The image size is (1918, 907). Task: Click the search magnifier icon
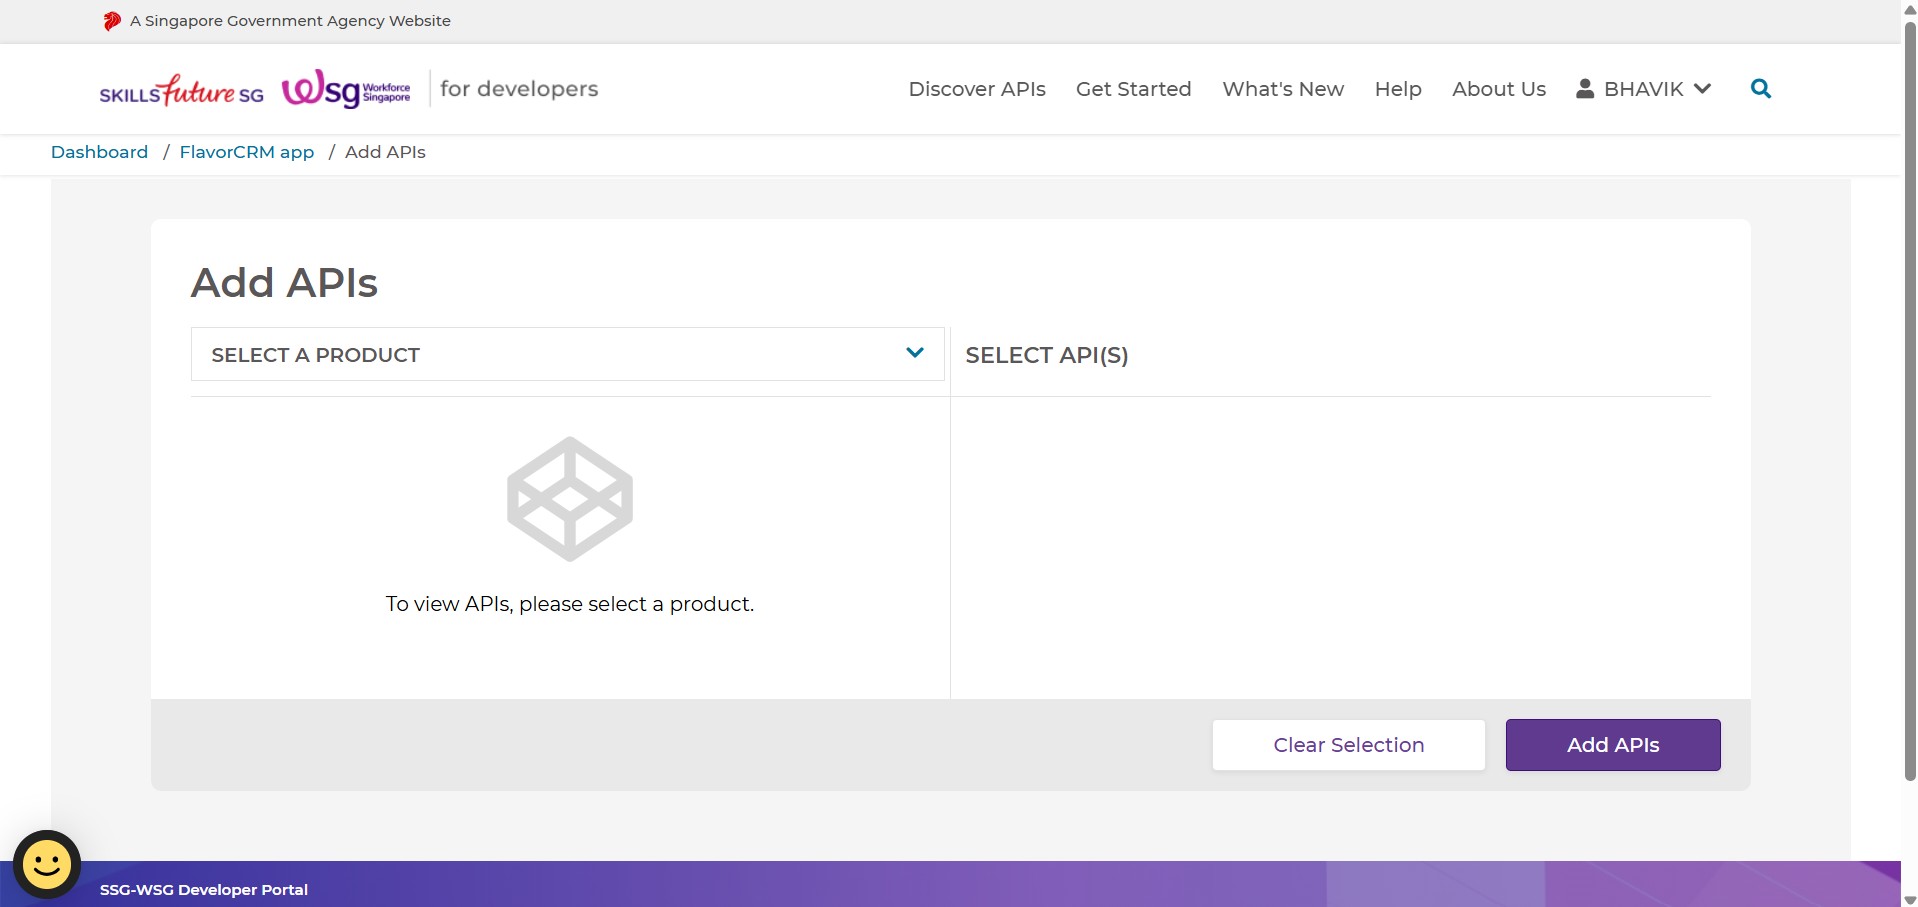tap(1760, 89)
